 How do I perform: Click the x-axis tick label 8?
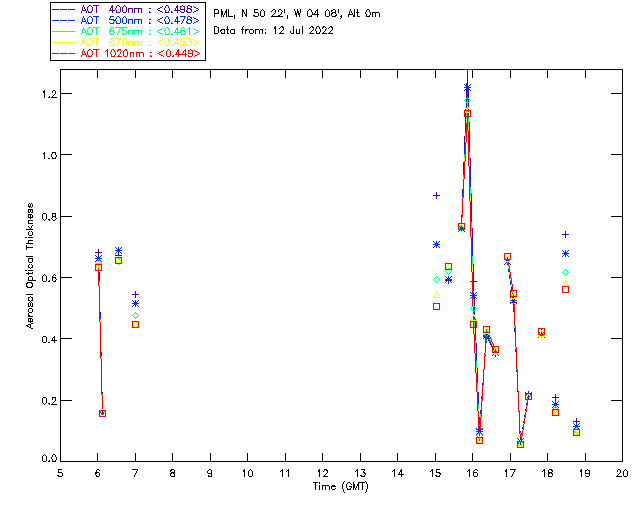tap(173, 473)
